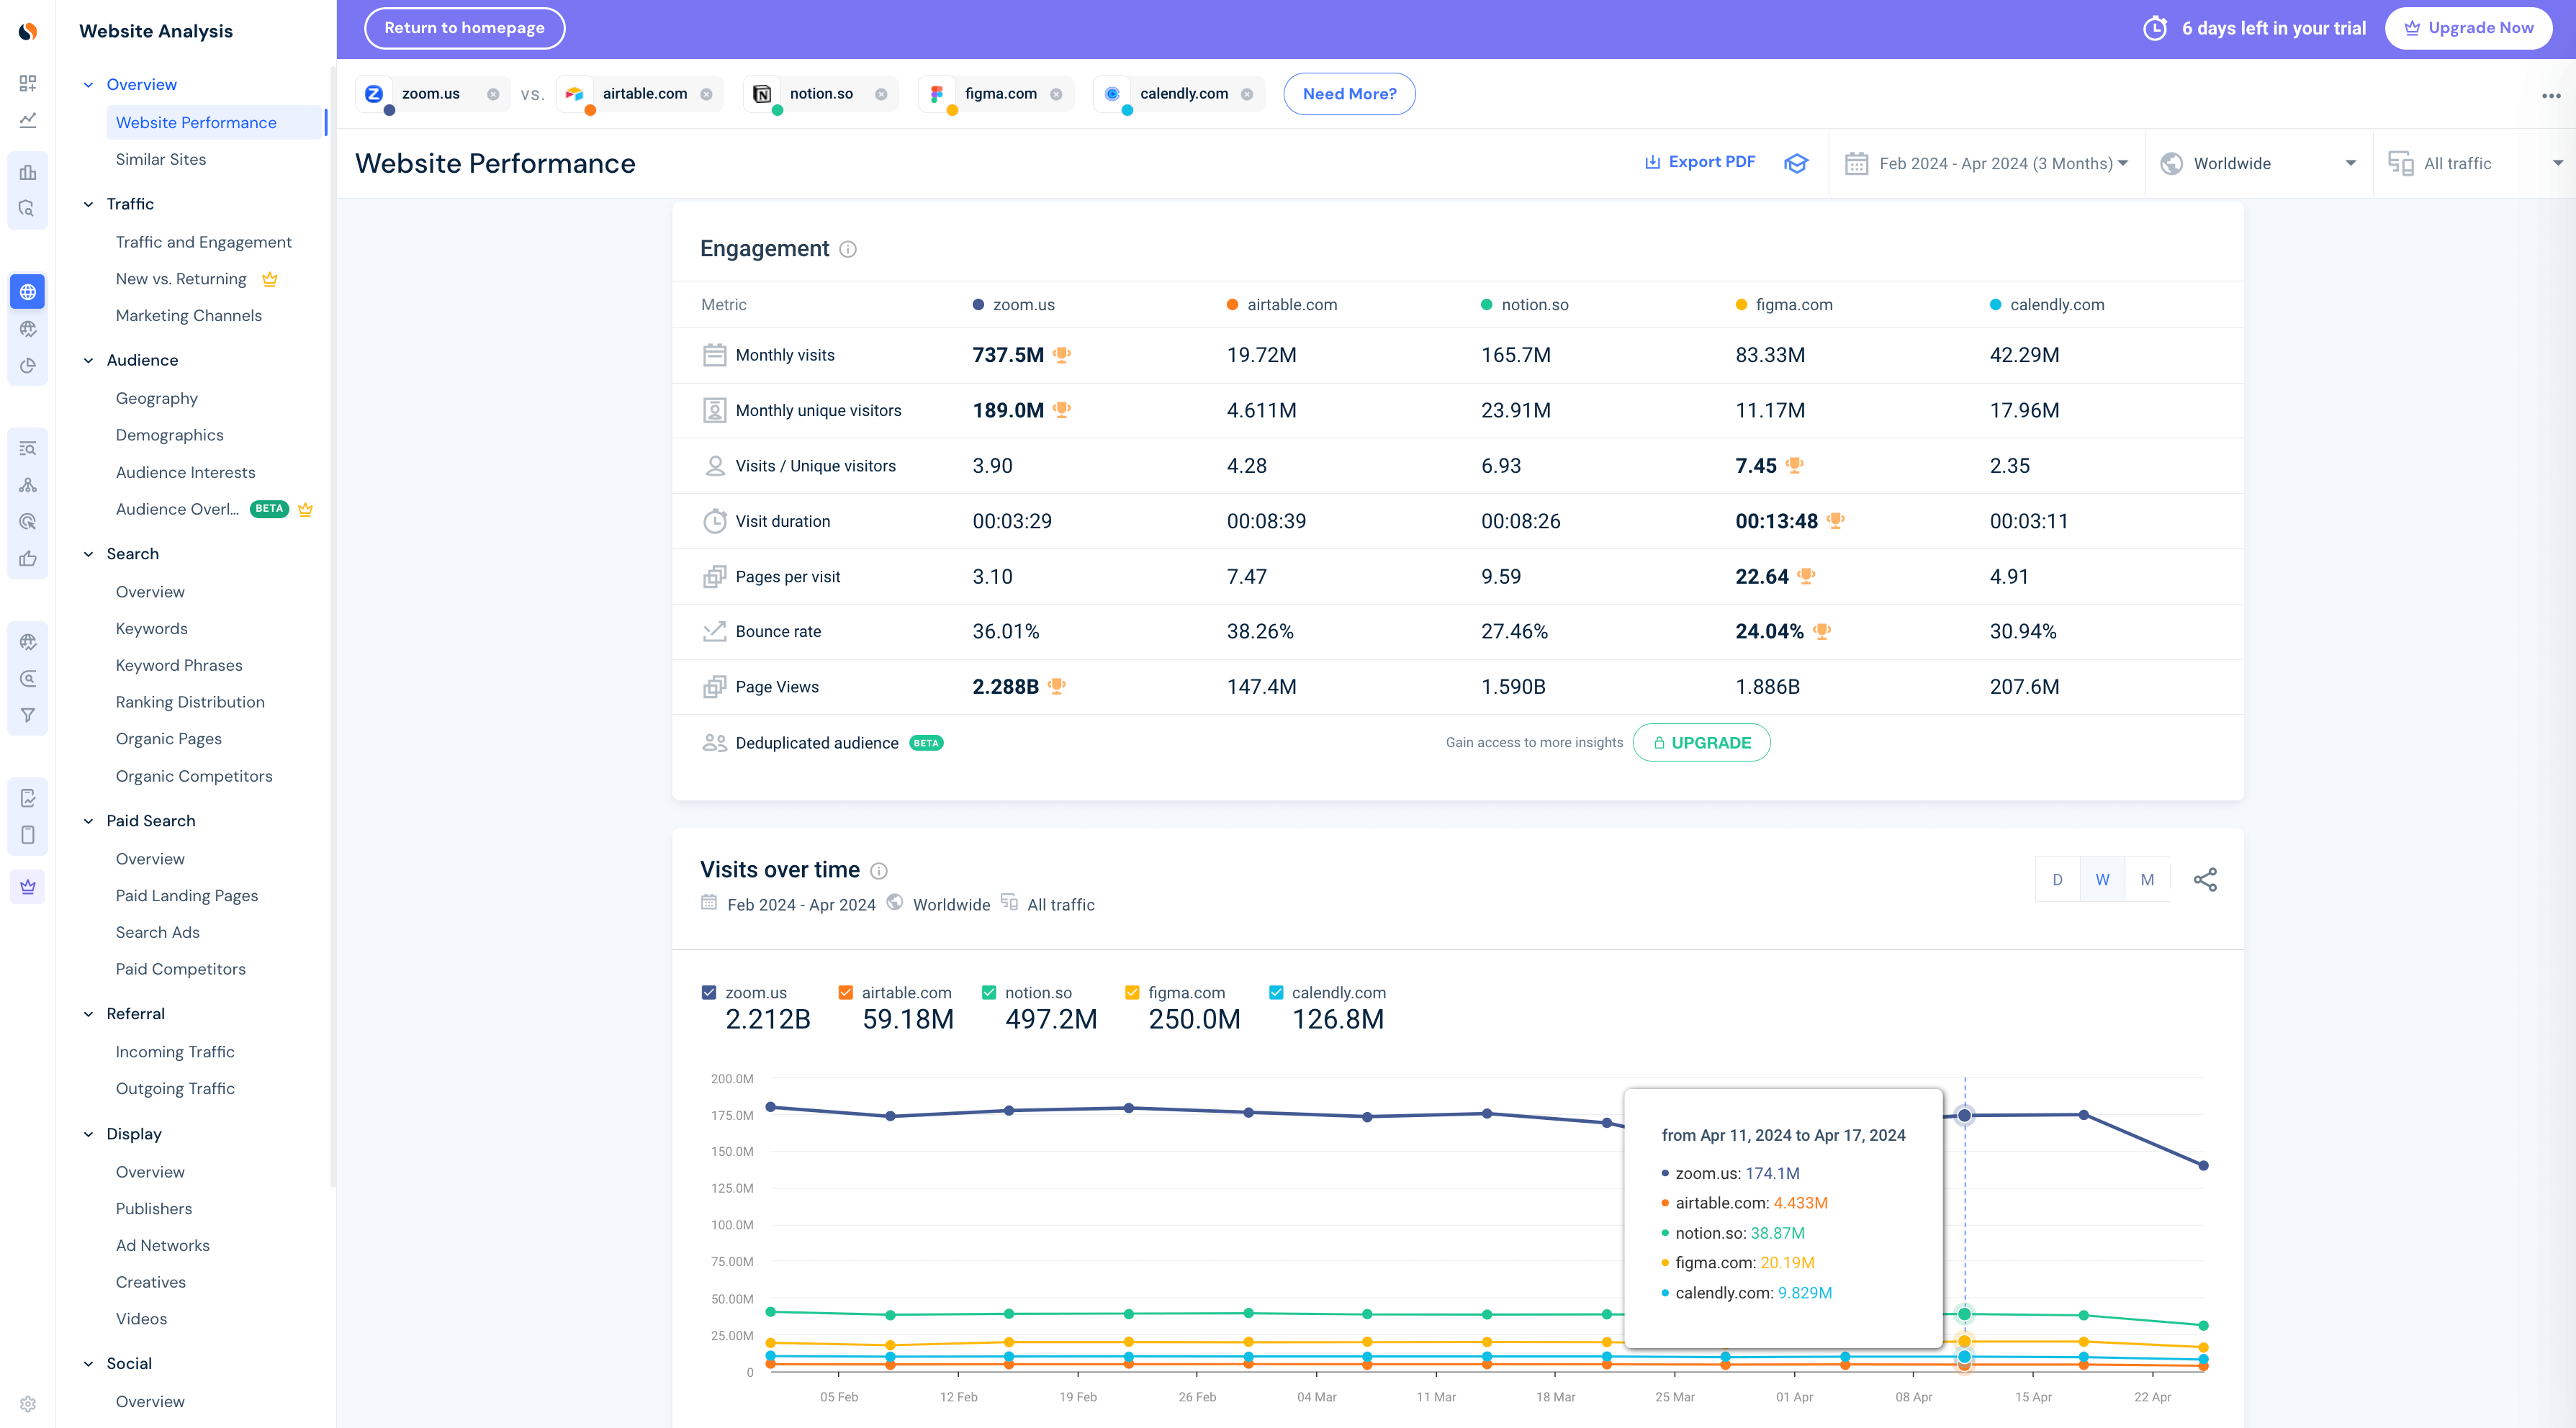
Task: Click the Need More? button
Action: coord(1348,93)
